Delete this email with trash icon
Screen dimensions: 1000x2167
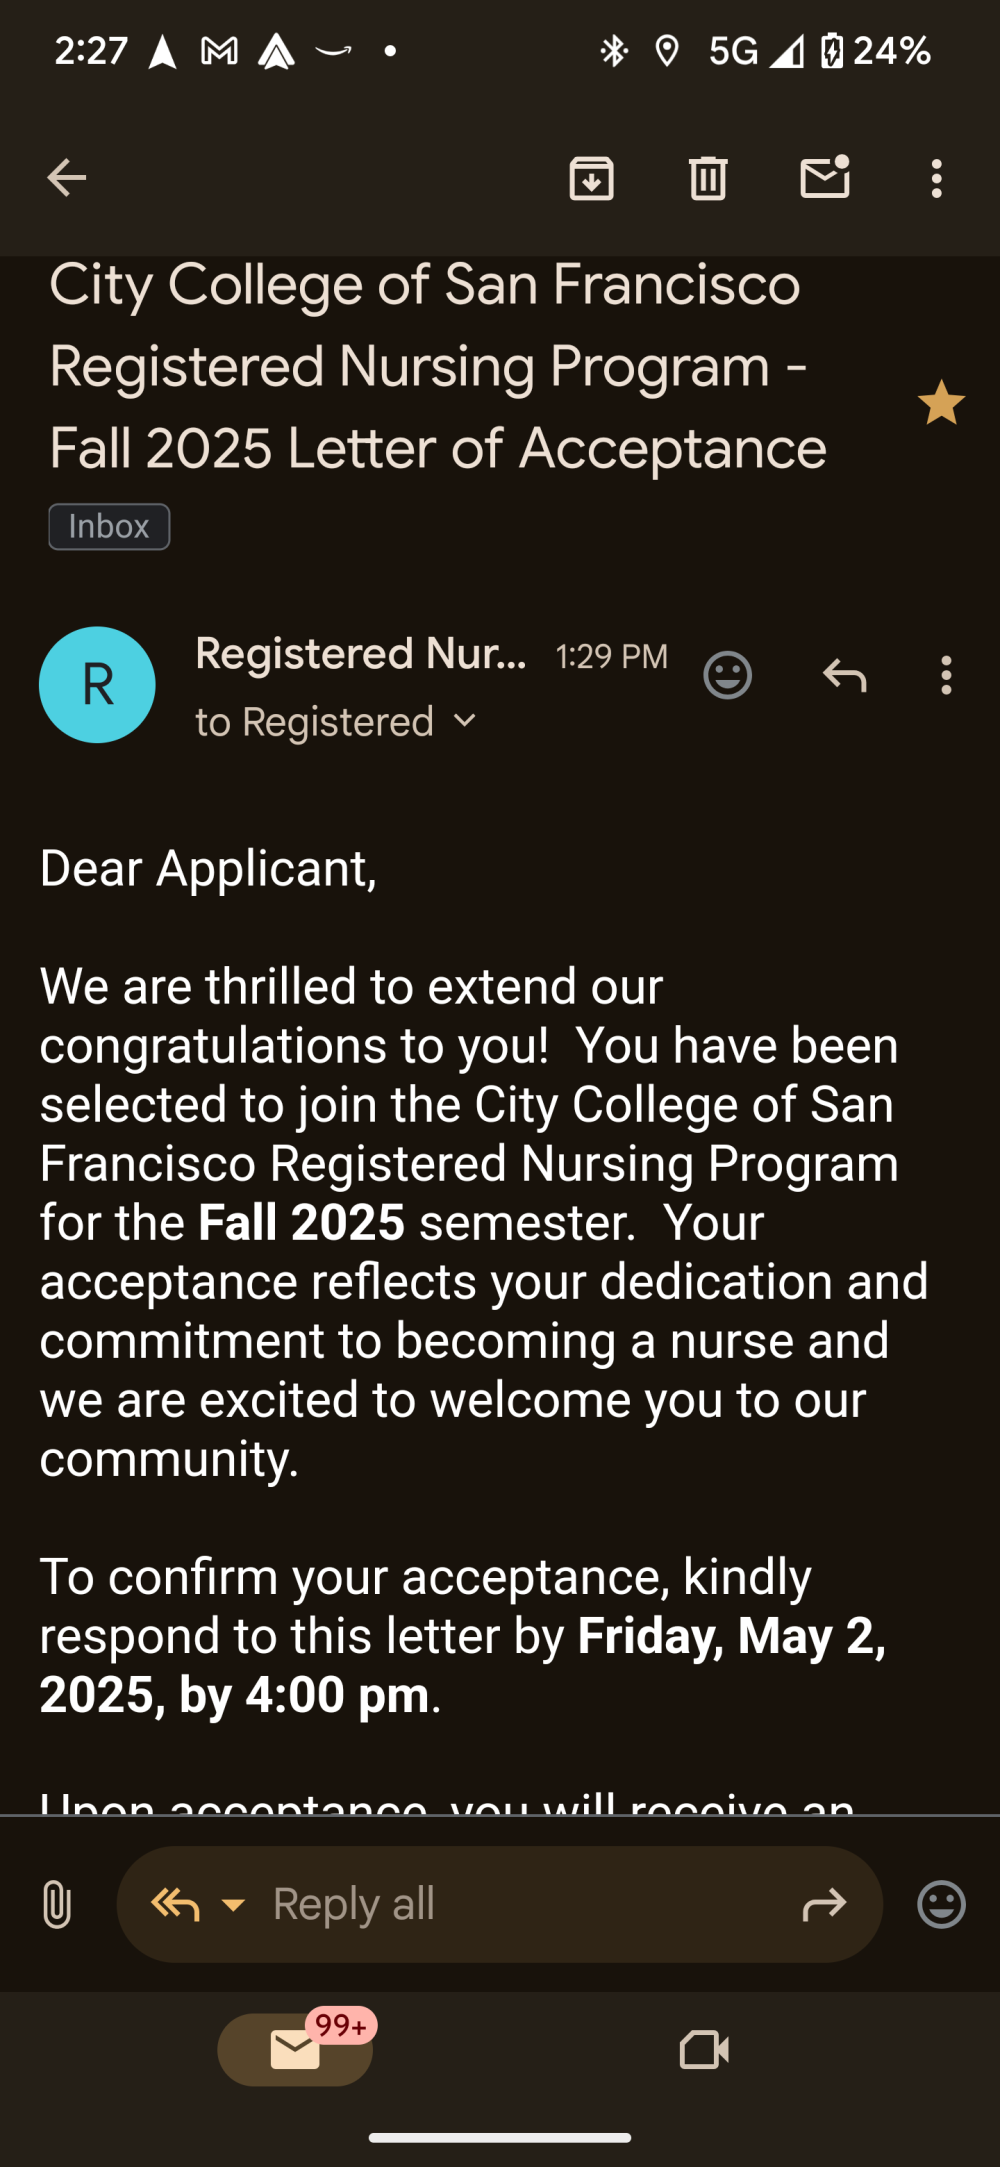pyautogui.click(x=708, y=179)
